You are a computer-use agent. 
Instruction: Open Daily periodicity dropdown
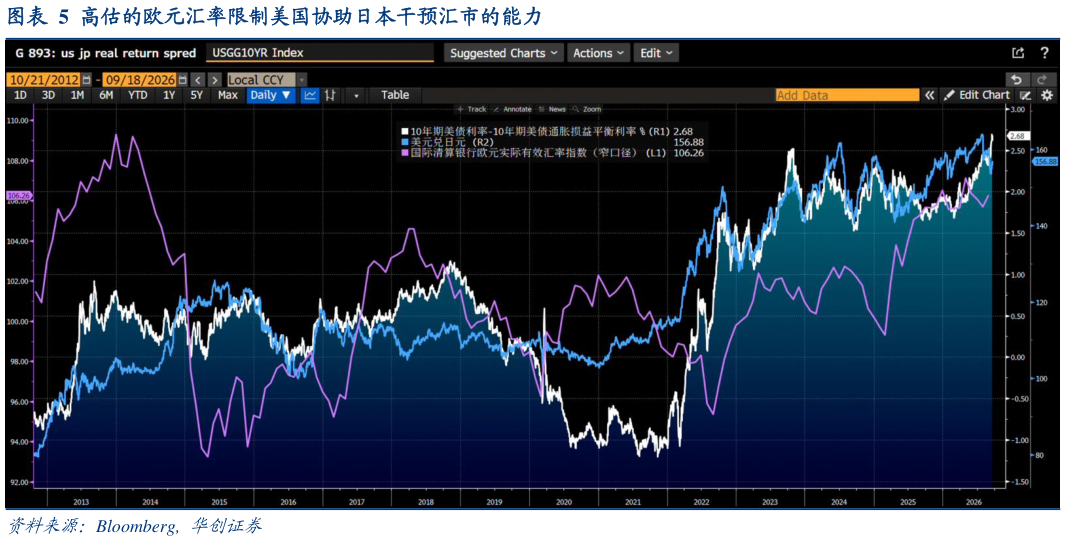coord(271,95)
